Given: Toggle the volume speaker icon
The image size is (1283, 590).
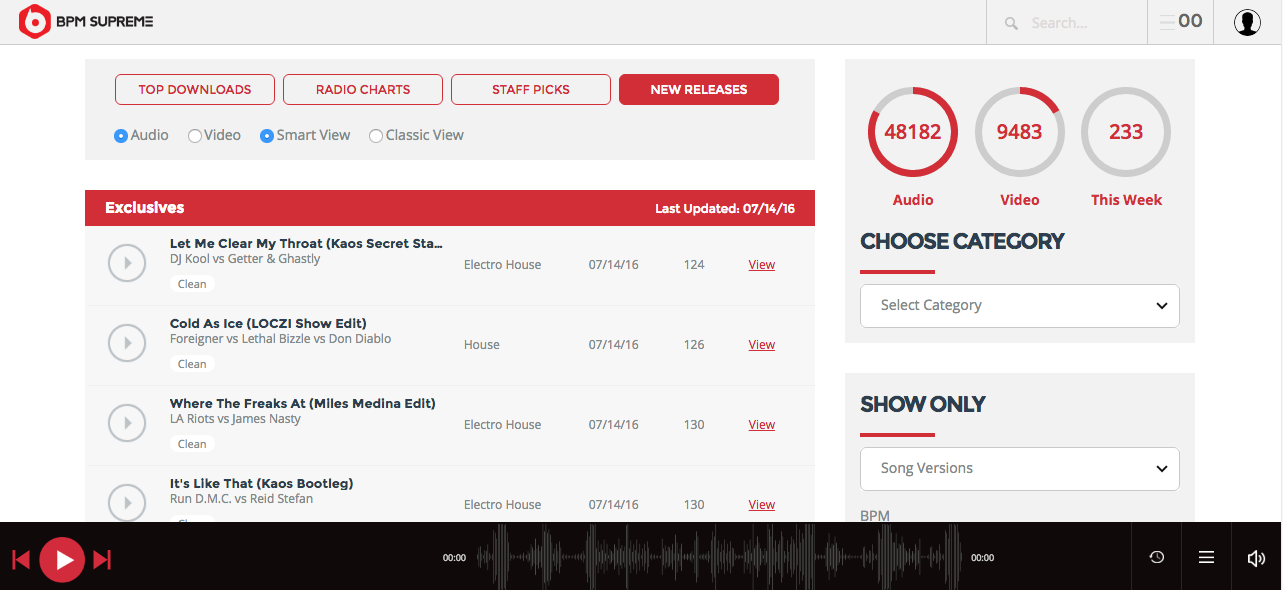Looking at the screenshot, I should point(1256,558).
